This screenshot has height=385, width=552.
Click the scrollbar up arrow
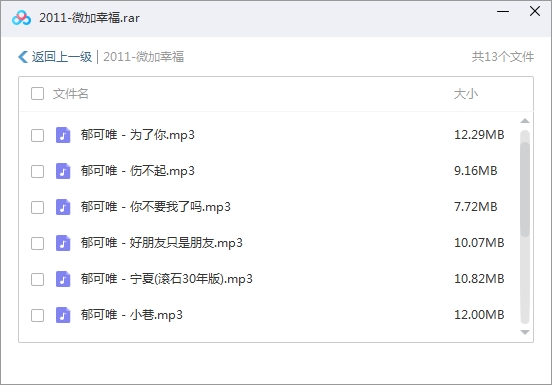pos(525,121)
